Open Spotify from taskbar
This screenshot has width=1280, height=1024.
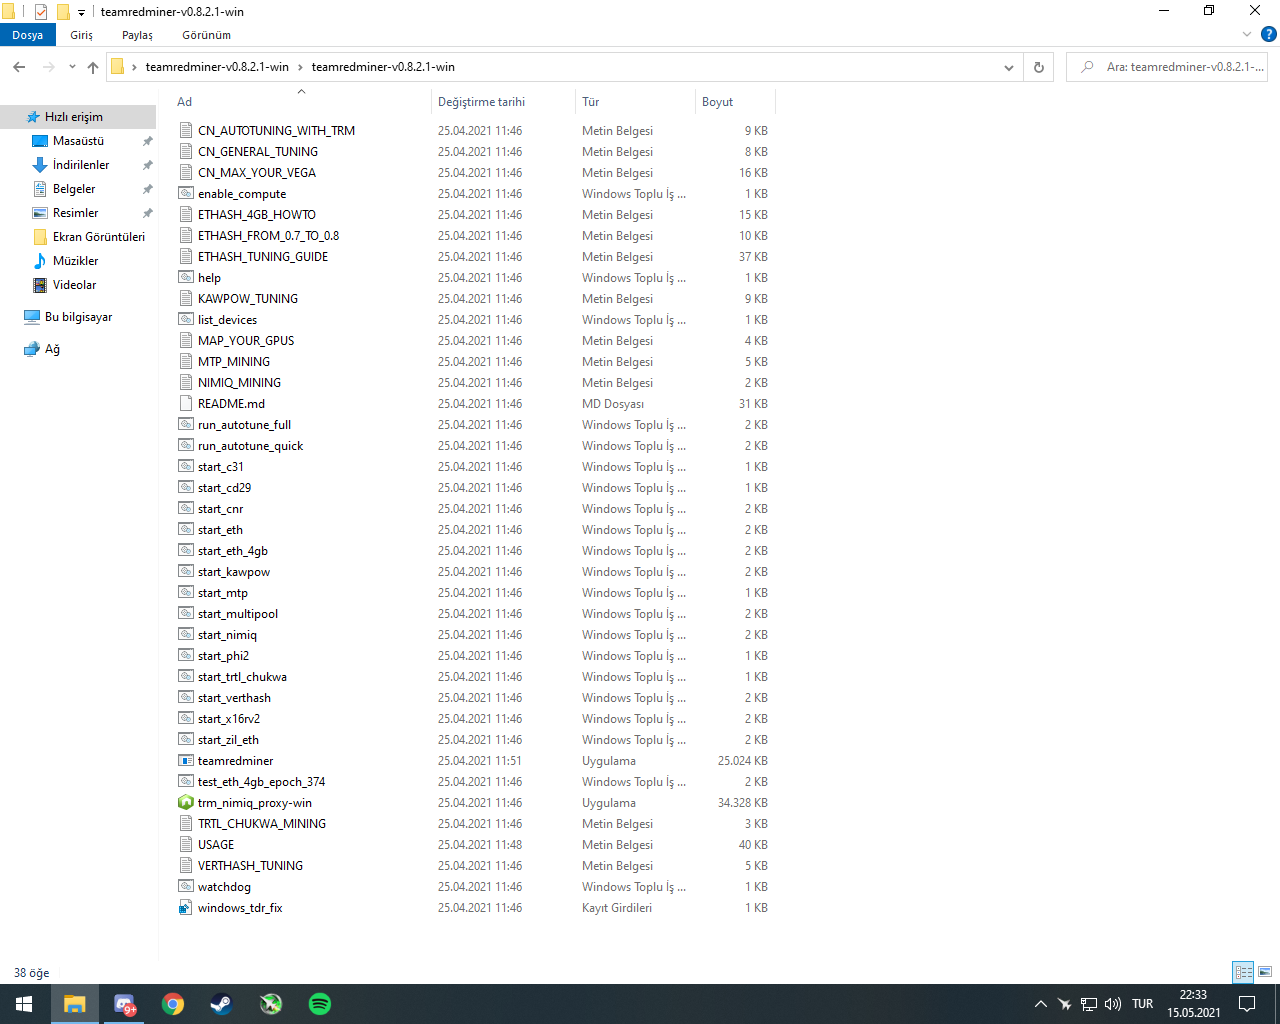320,1004
